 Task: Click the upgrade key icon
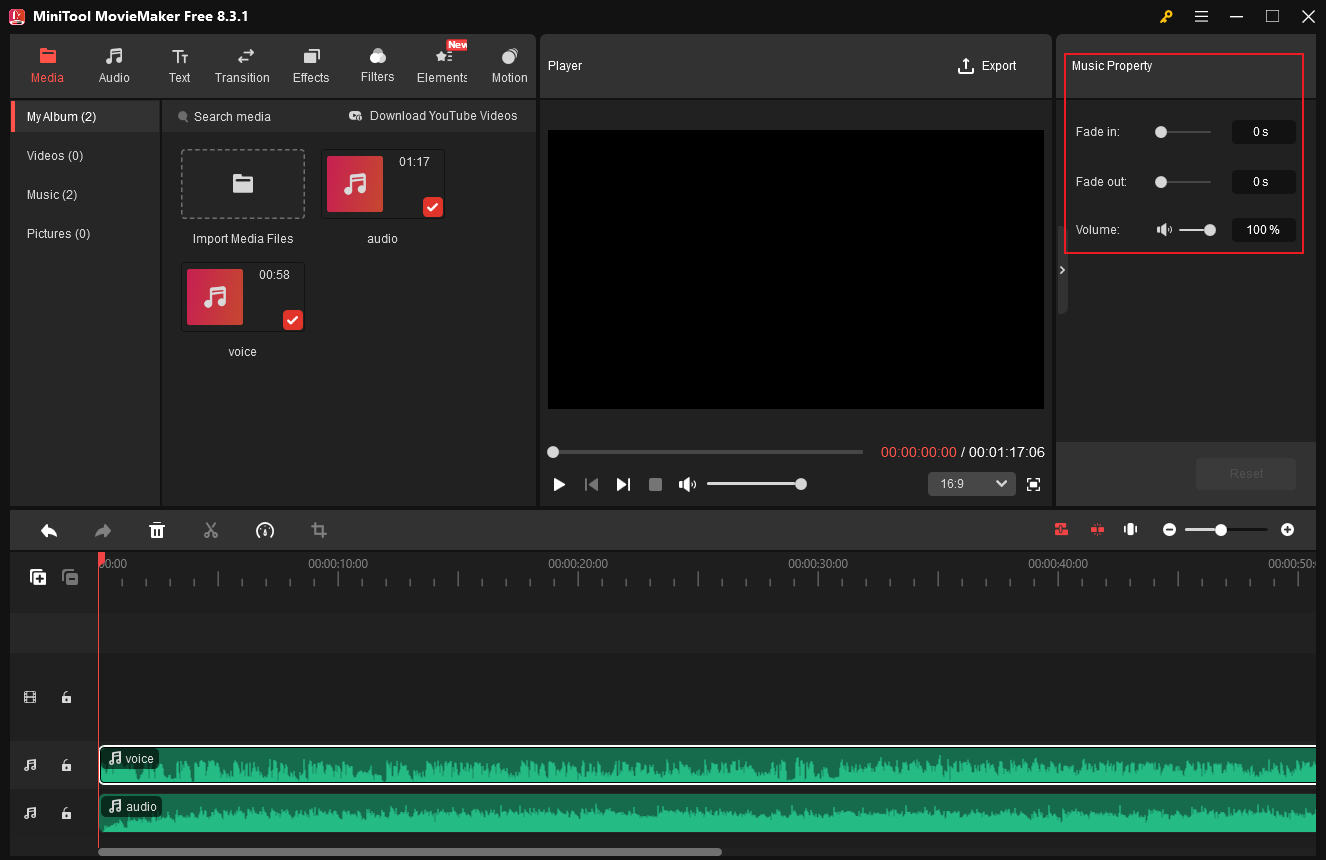pyautogui.click(x=1166, y=16)
